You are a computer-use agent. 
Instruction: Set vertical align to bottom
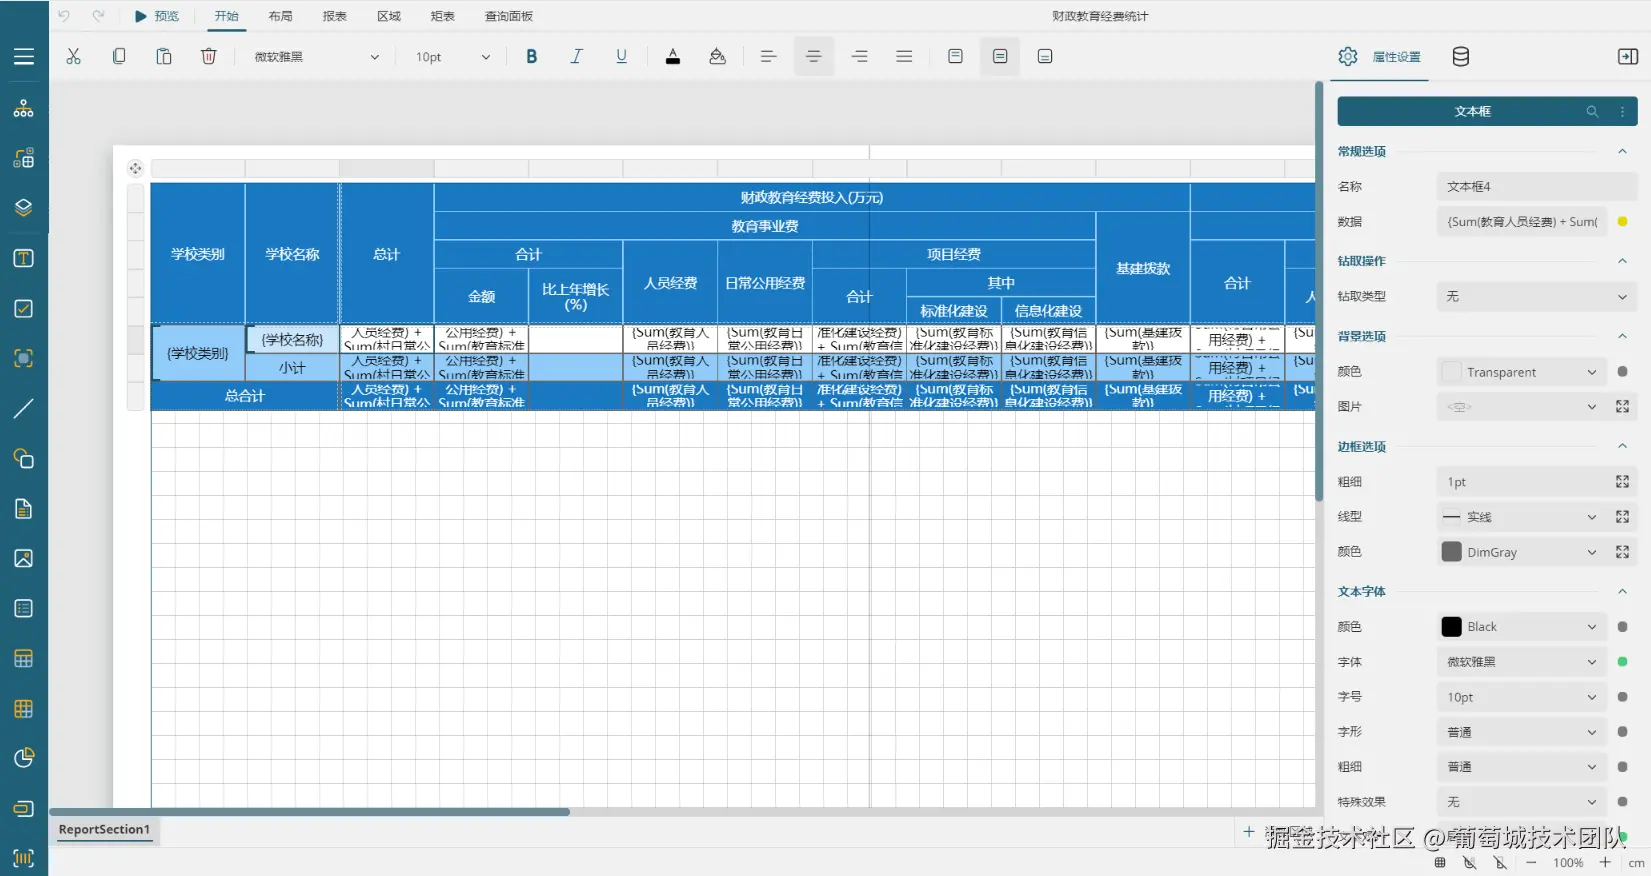click(1045, 57)
